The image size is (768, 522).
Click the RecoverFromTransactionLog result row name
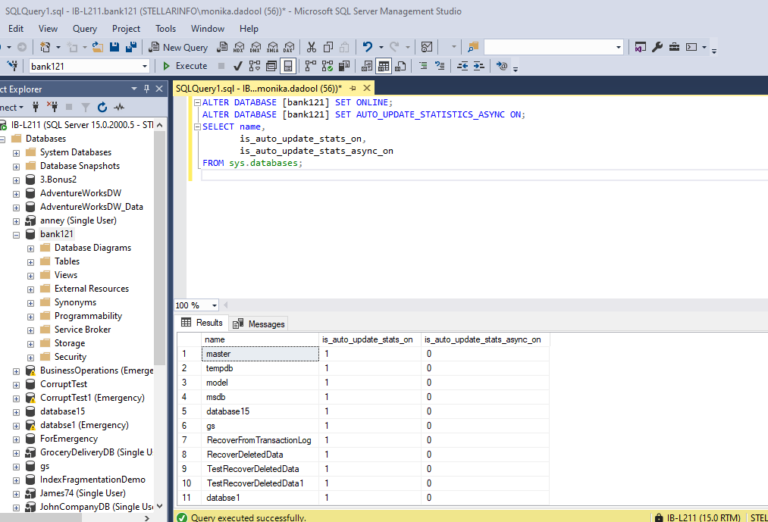[x=259, y=440]
